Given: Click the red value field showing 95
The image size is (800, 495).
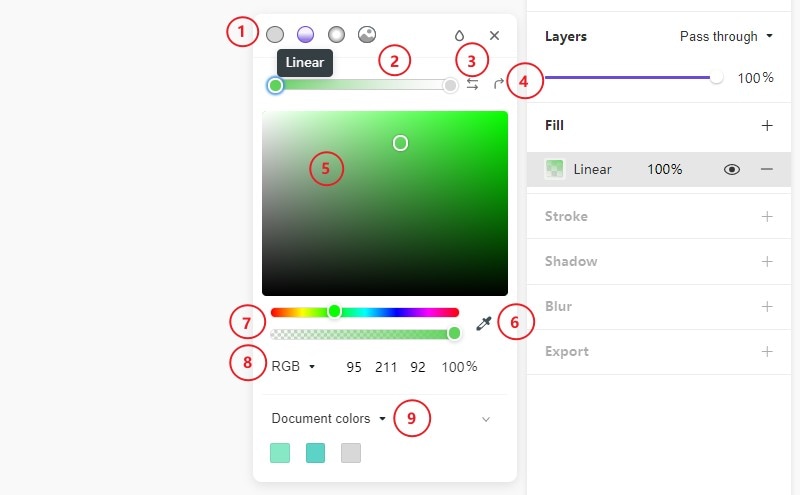Looking at the screenshot, I should coord(354,367).
